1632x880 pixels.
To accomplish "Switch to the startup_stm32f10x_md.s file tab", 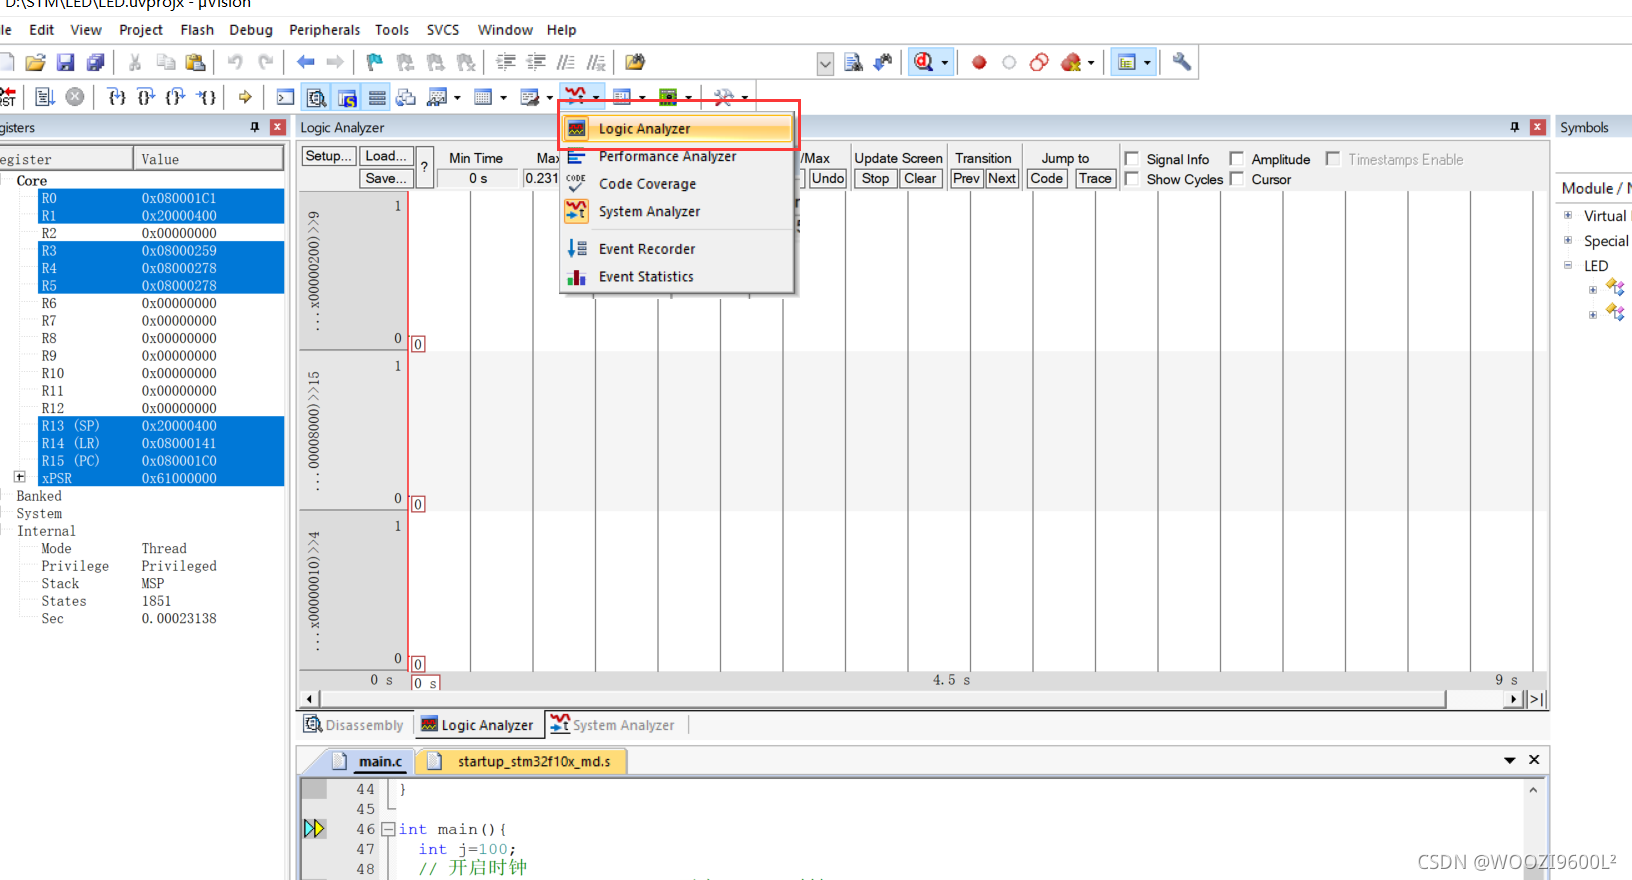I will pos(522,761).
